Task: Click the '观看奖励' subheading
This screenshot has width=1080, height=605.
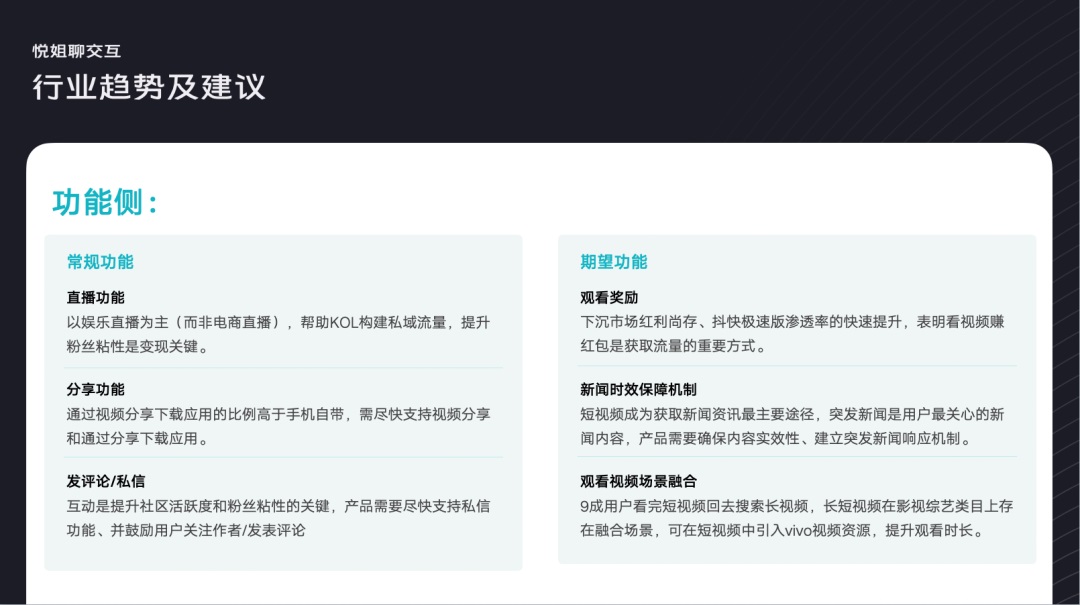Action: tap(609, 298)
